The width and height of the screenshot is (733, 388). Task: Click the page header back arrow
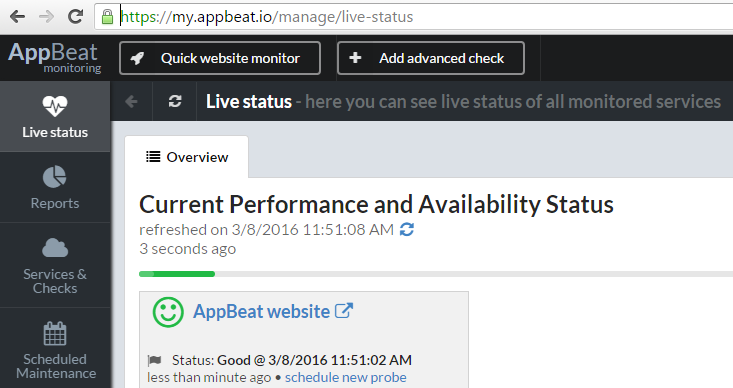[x=131, y=101]
